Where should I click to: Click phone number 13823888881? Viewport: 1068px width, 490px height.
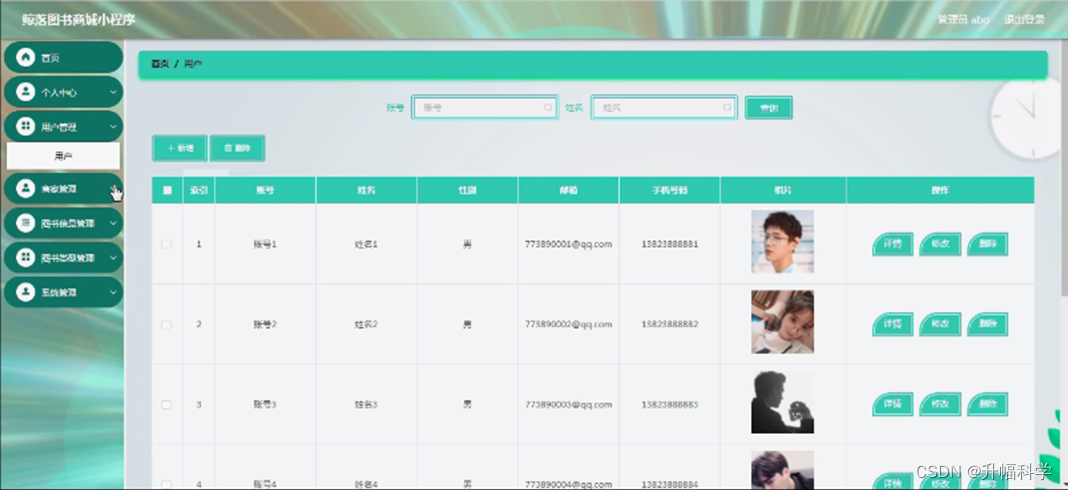pyautogui.click(x=670, y=244)
